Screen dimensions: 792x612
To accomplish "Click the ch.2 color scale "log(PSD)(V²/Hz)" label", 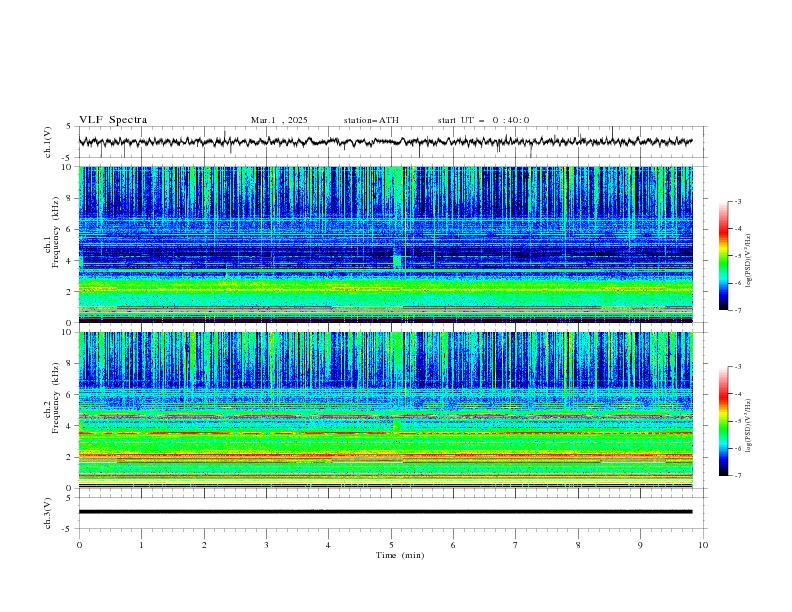I will pyautogui.click(x=749, y=425).
